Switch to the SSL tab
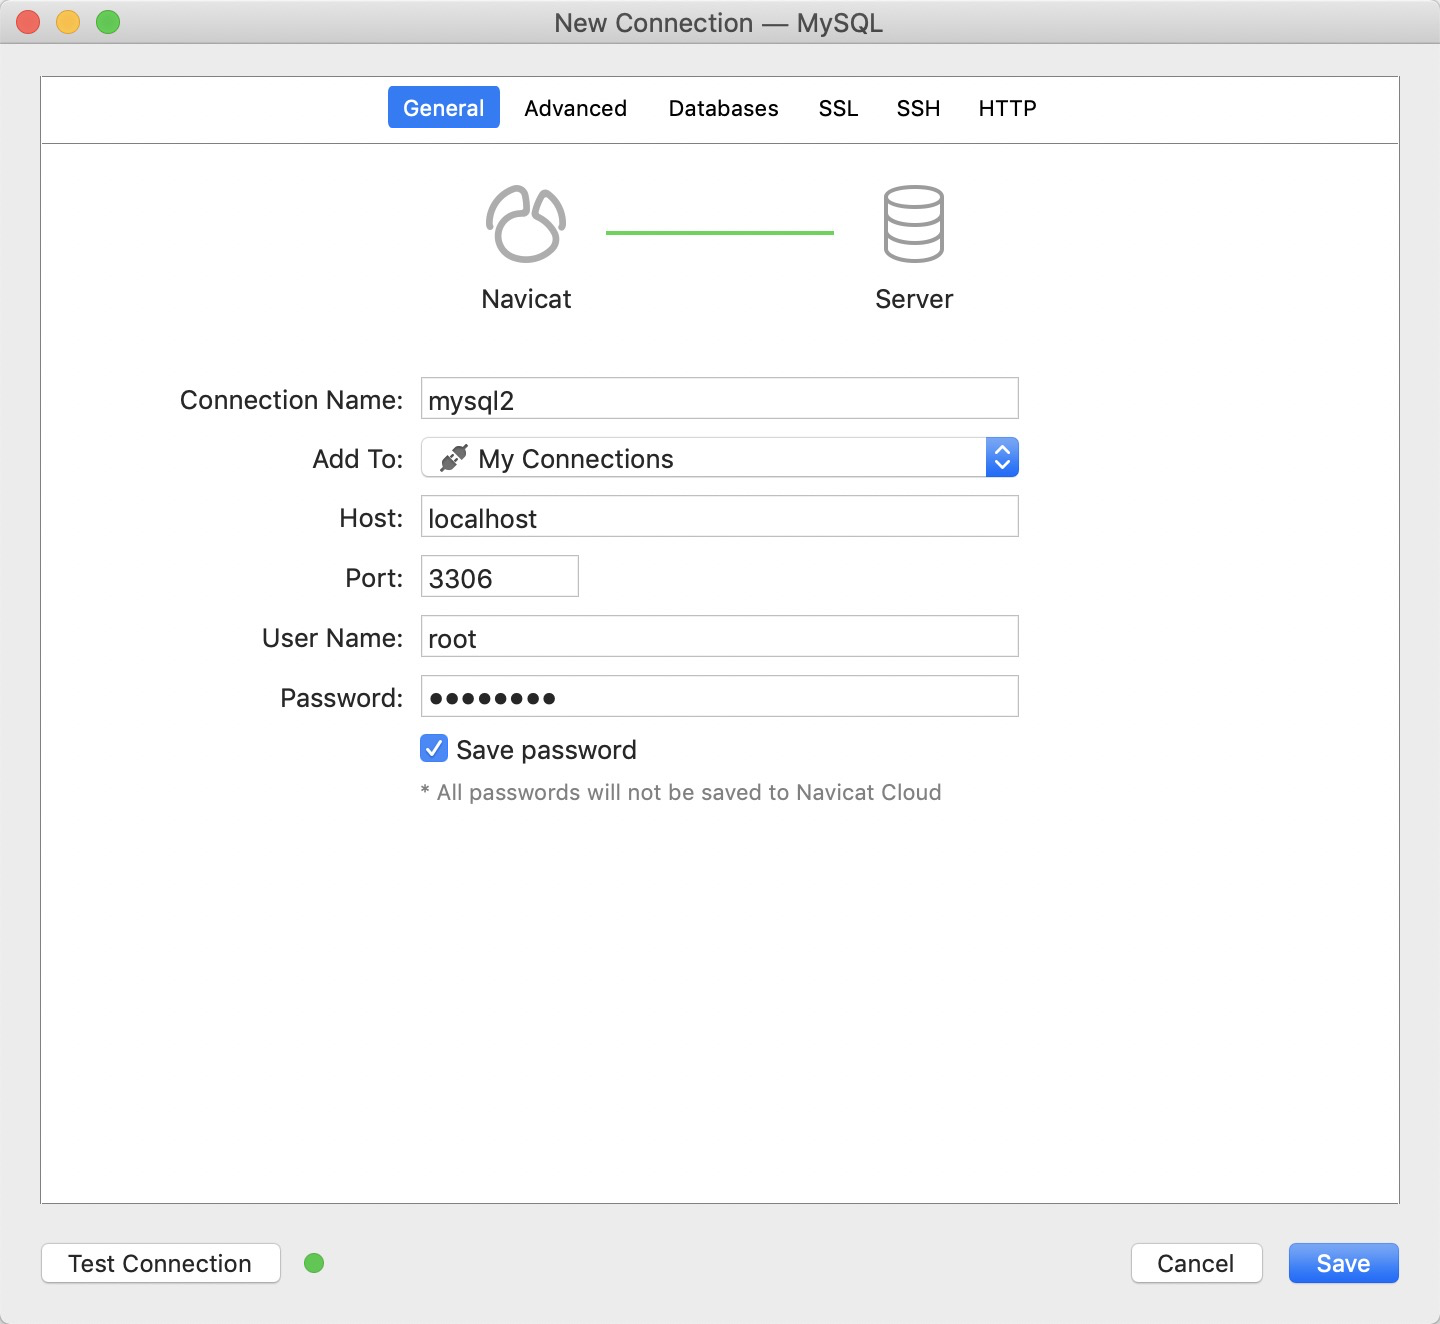Image resolution: width=1440 pixels, height=1324 pixels. click(x=838, y=108)
